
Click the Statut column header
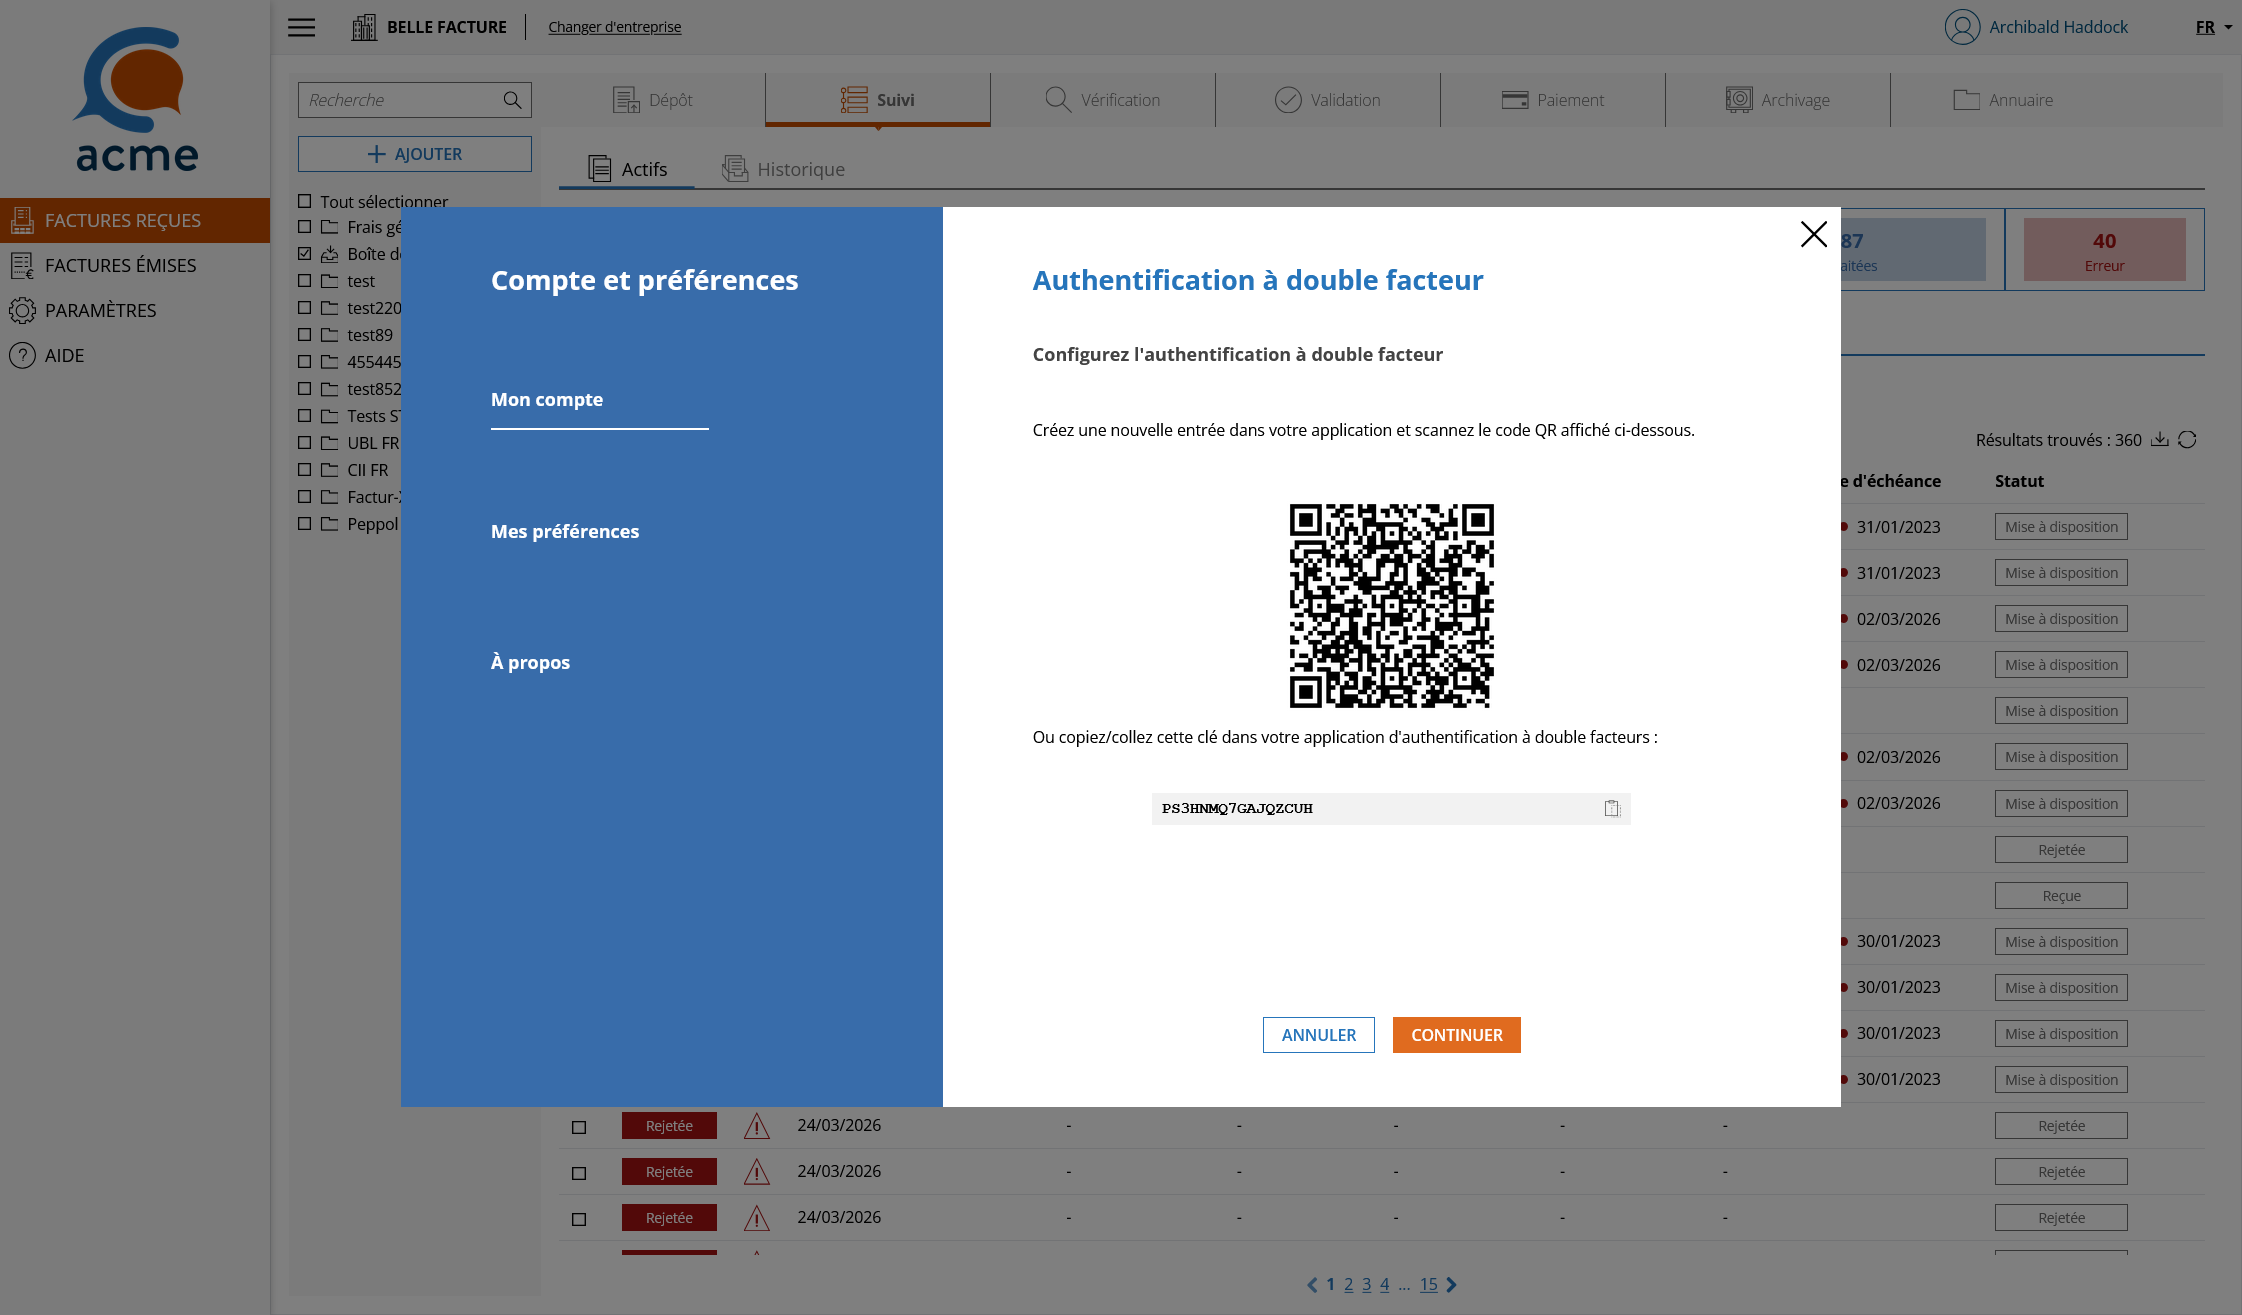[2019, 481]
